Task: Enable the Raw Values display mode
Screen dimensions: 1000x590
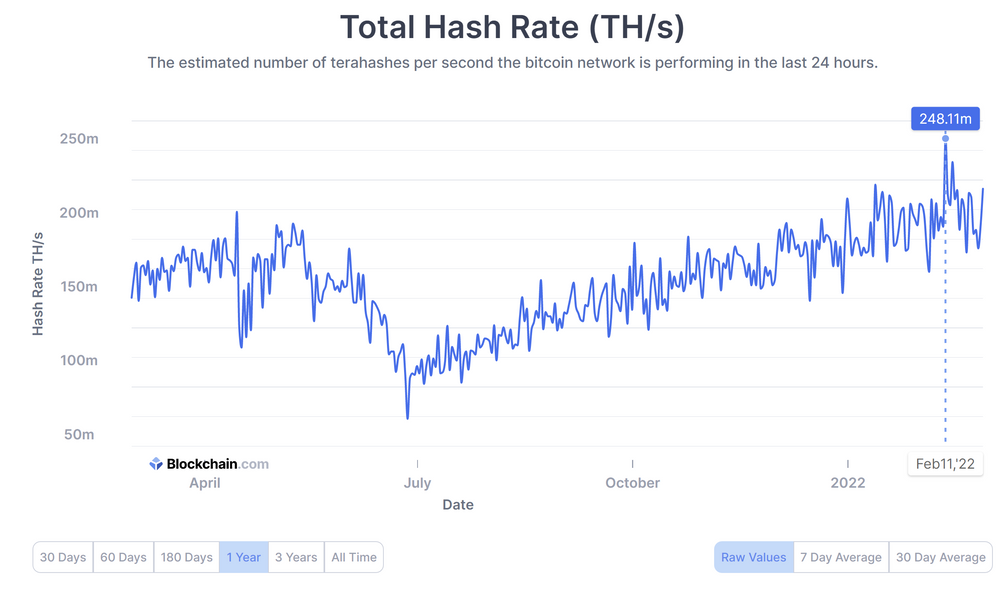Action: coord(753,557)
